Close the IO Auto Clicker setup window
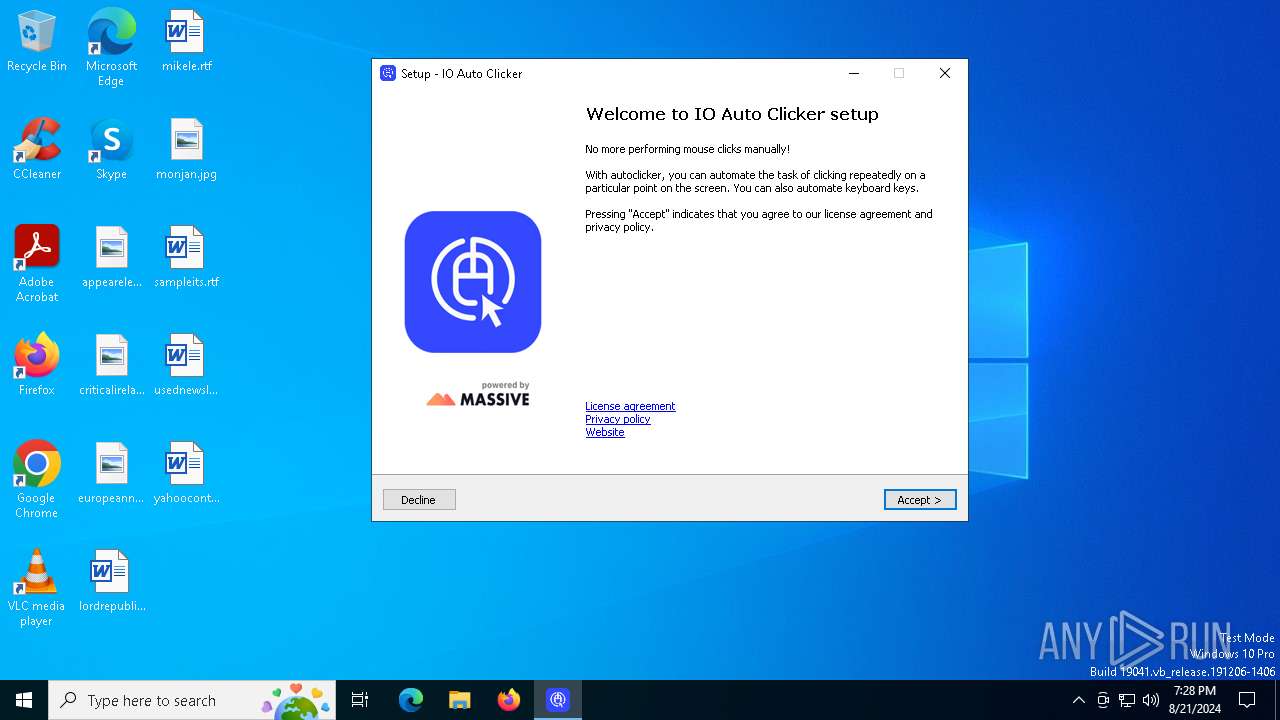This screenshot has height=720, width=1280. tap(945, 73)
